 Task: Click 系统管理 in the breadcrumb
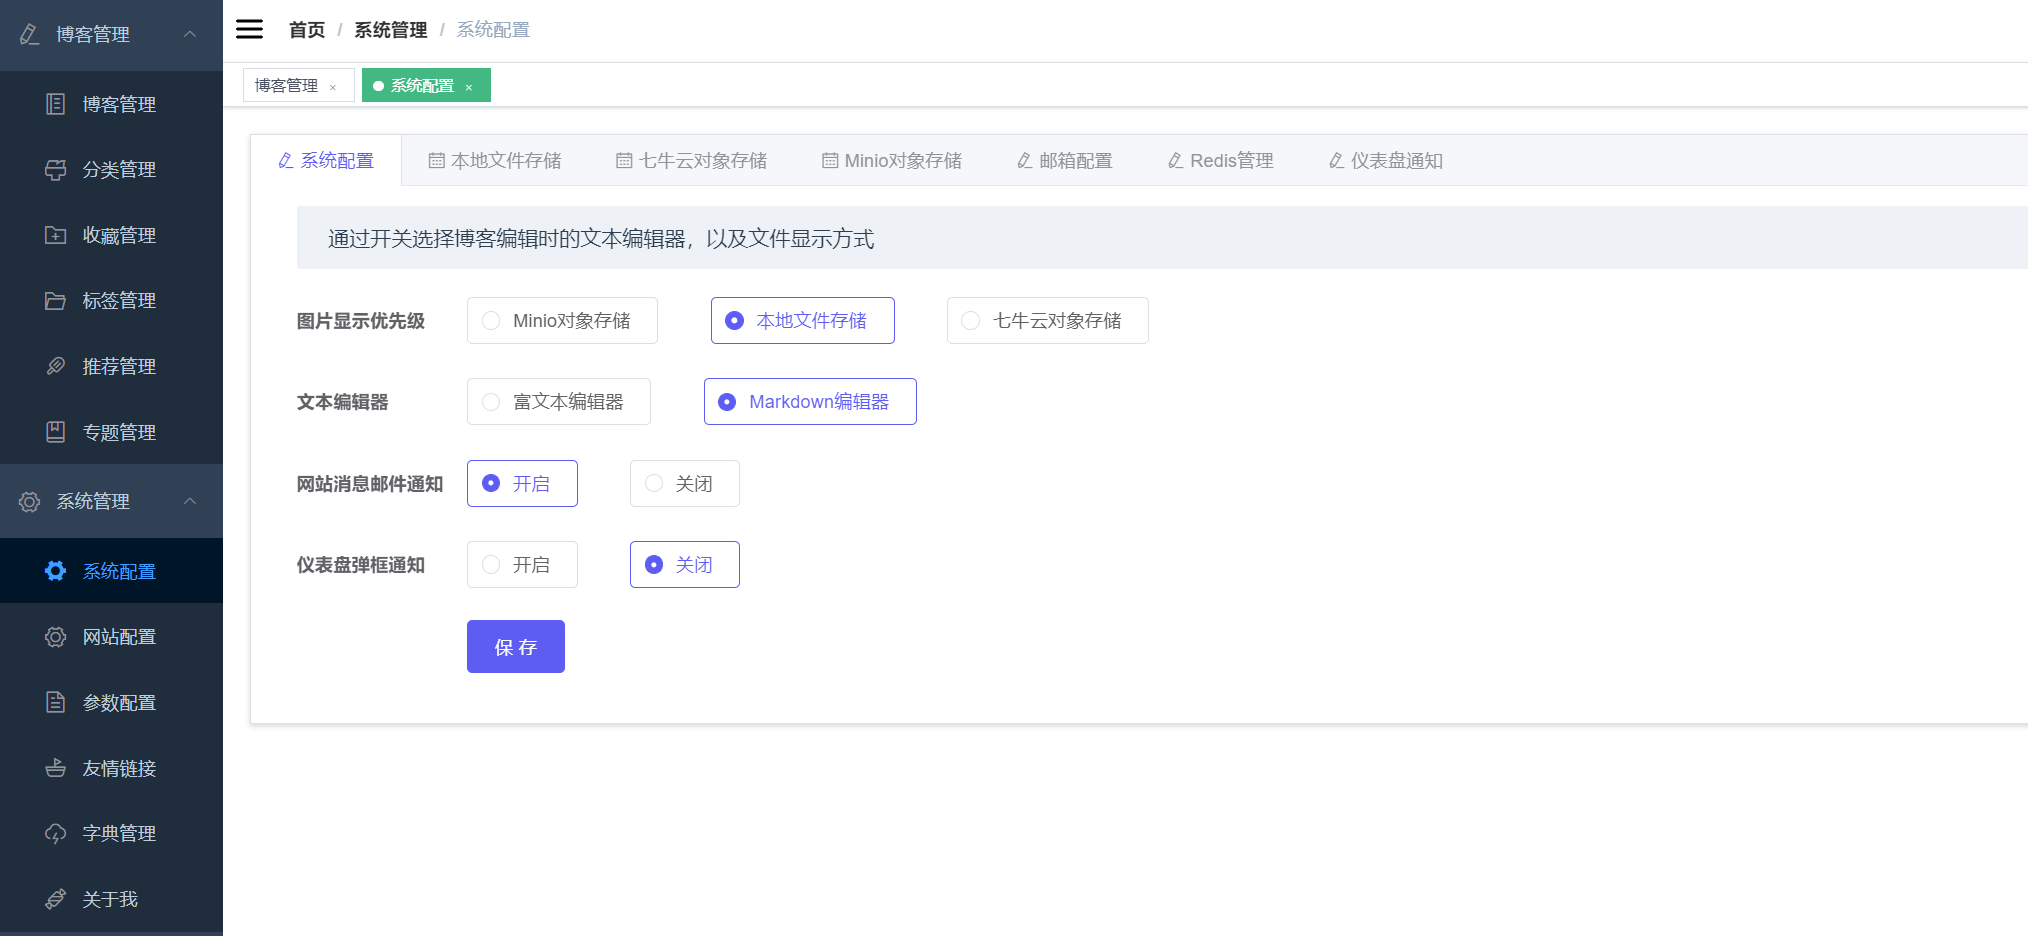(x=391, y=30)
